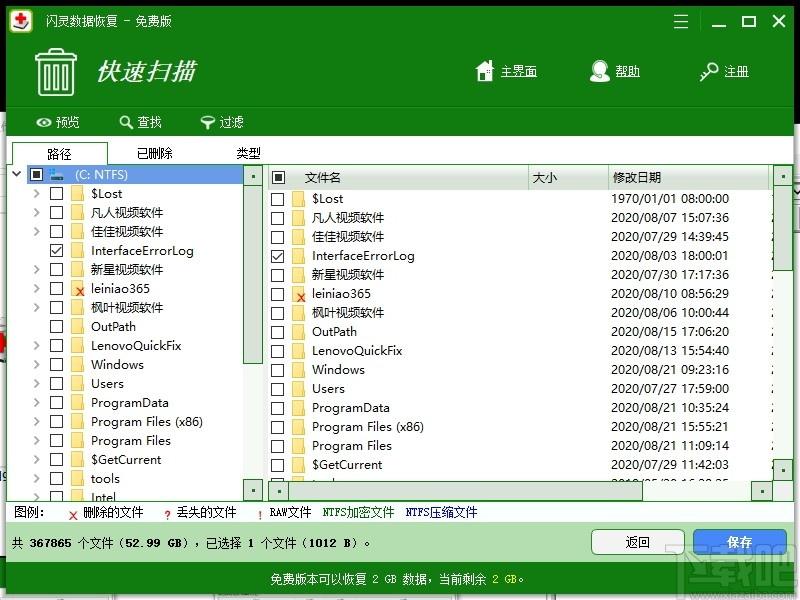Open the 注册 link
The height and width of the screenshot is (600, 800).
point(736,71)
